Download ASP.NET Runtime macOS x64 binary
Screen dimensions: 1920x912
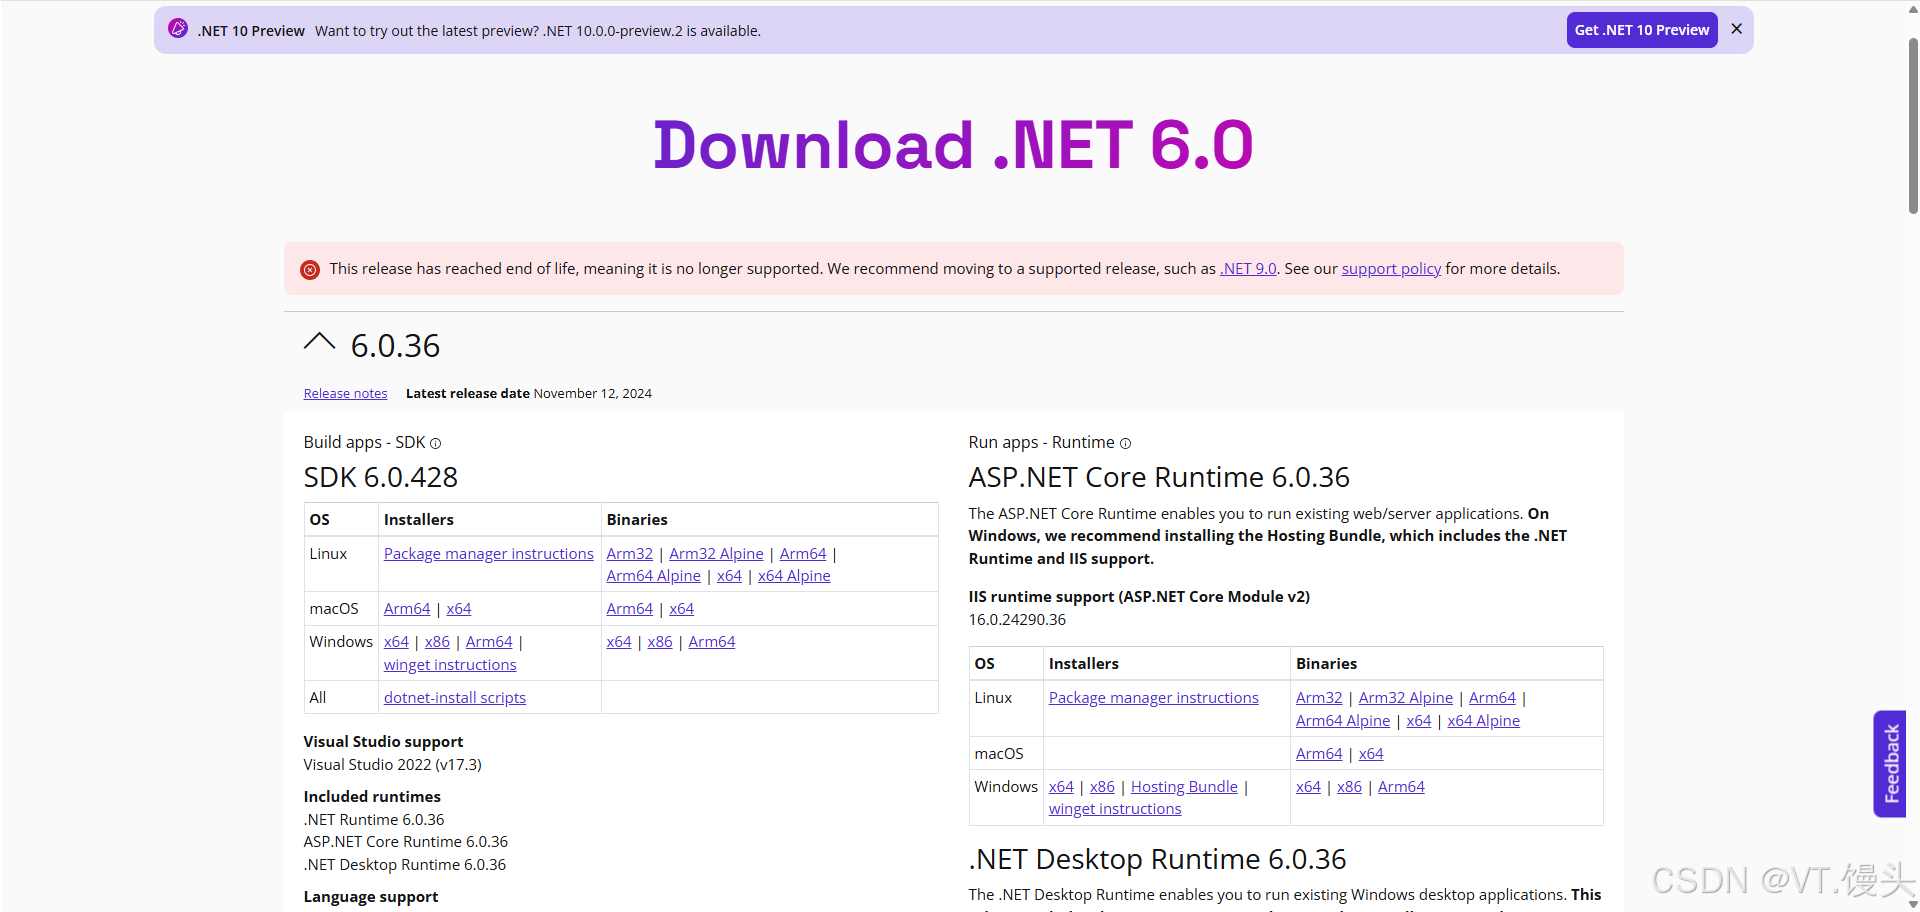point(1371,753)
